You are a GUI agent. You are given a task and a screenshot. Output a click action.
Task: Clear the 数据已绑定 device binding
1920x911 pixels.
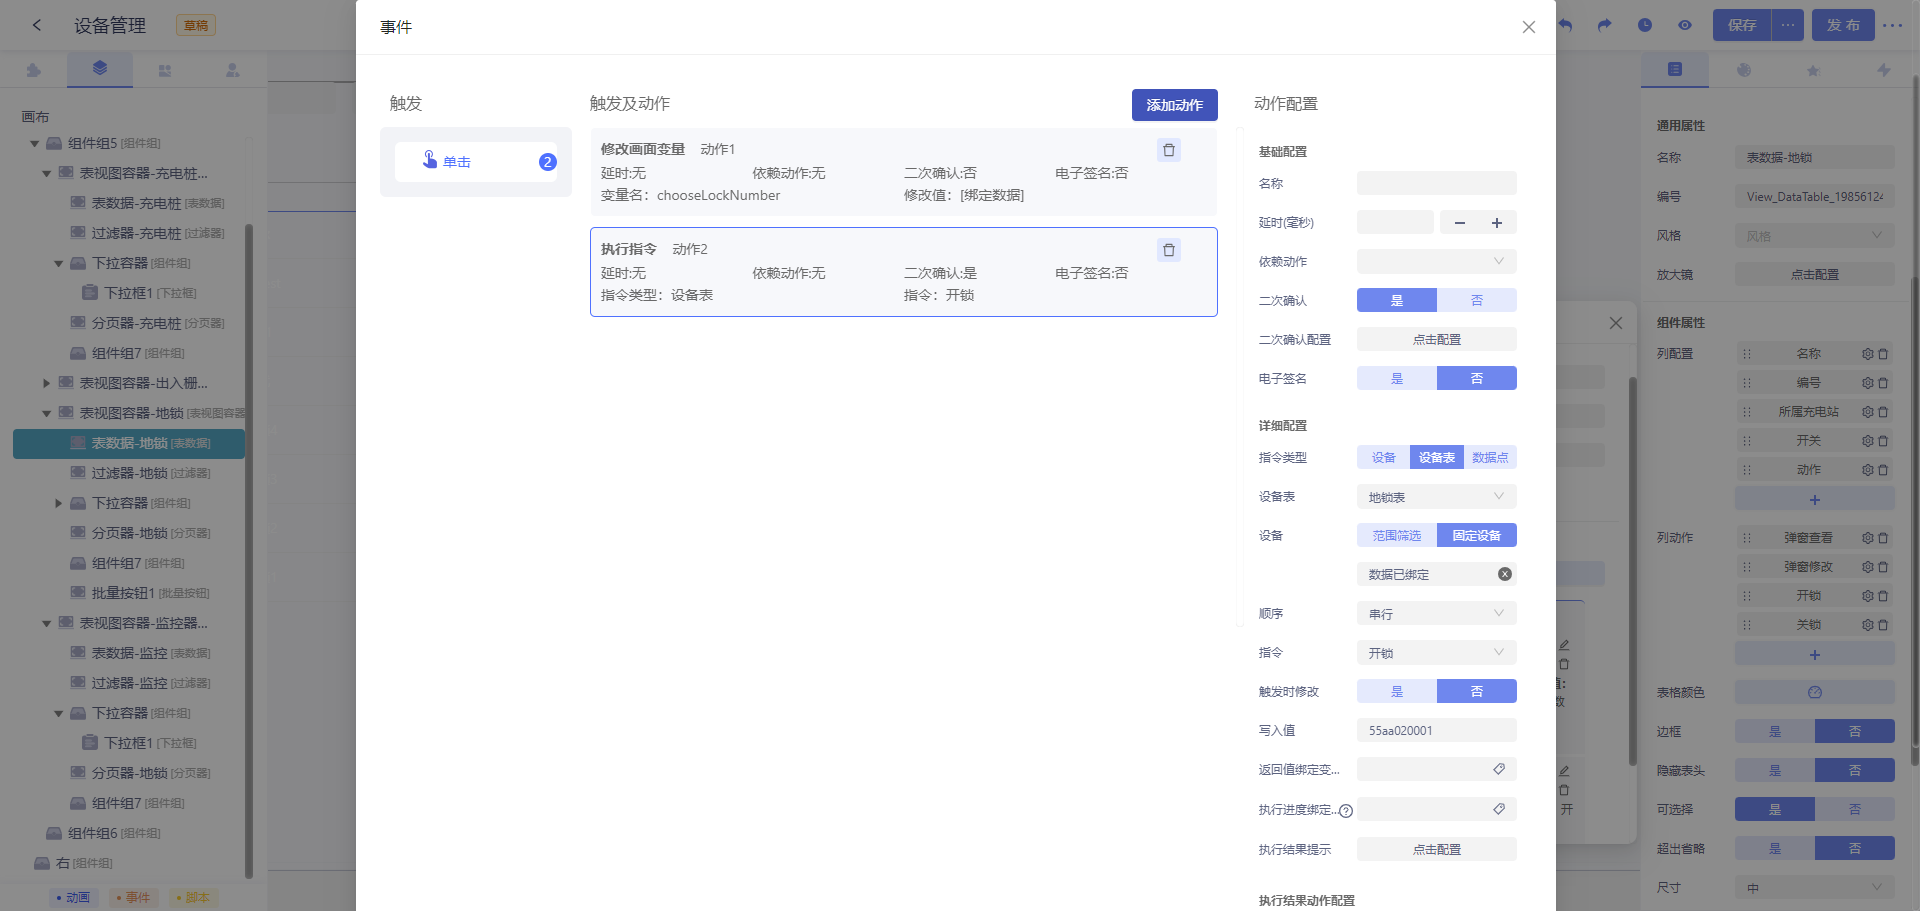1504,574
